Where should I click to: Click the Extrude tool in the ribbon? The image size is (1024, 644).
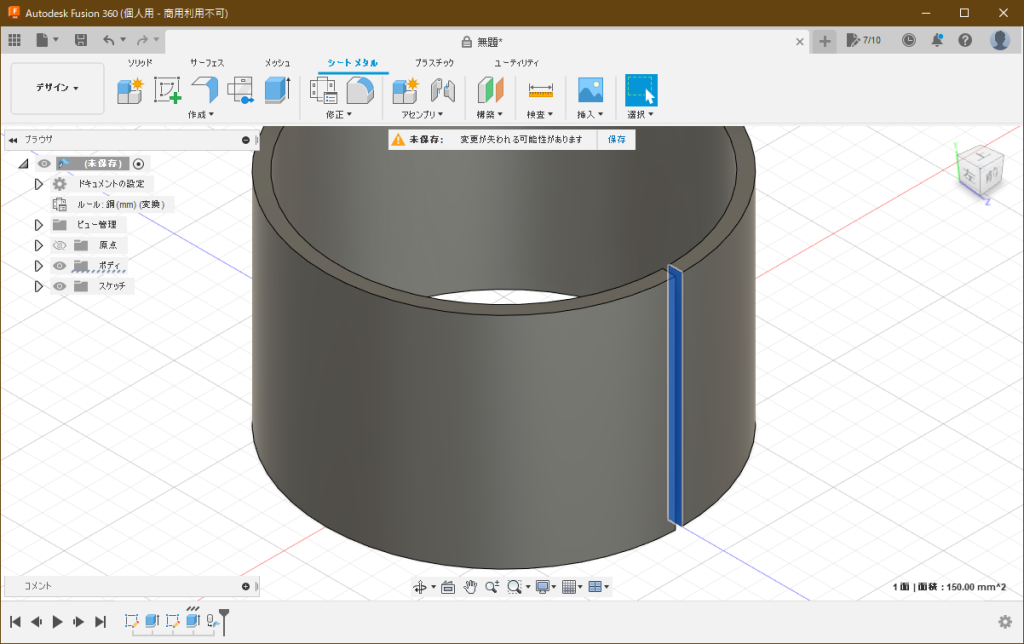click(278, 91)
